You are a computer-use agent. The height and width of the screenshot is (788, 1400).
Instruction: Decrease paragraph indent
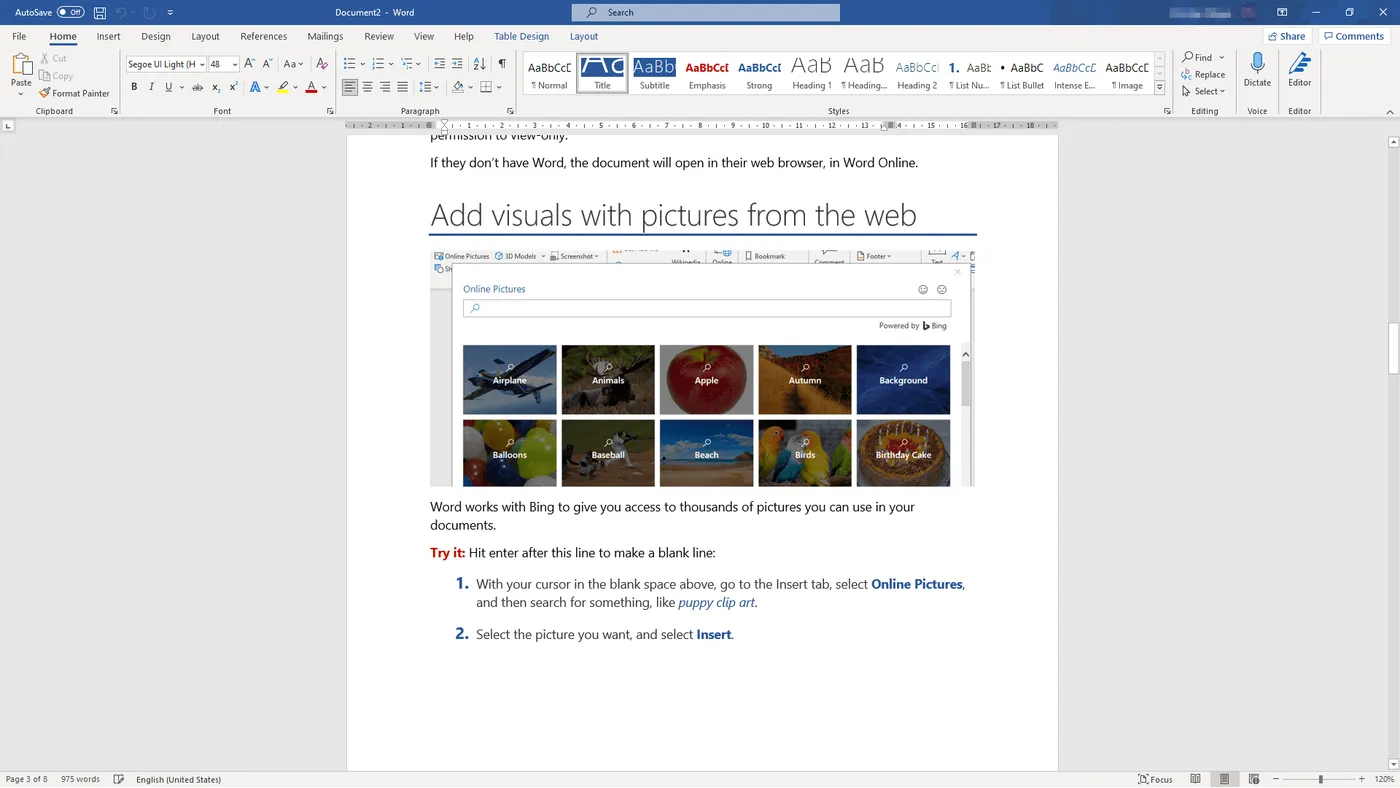point(439,64)
